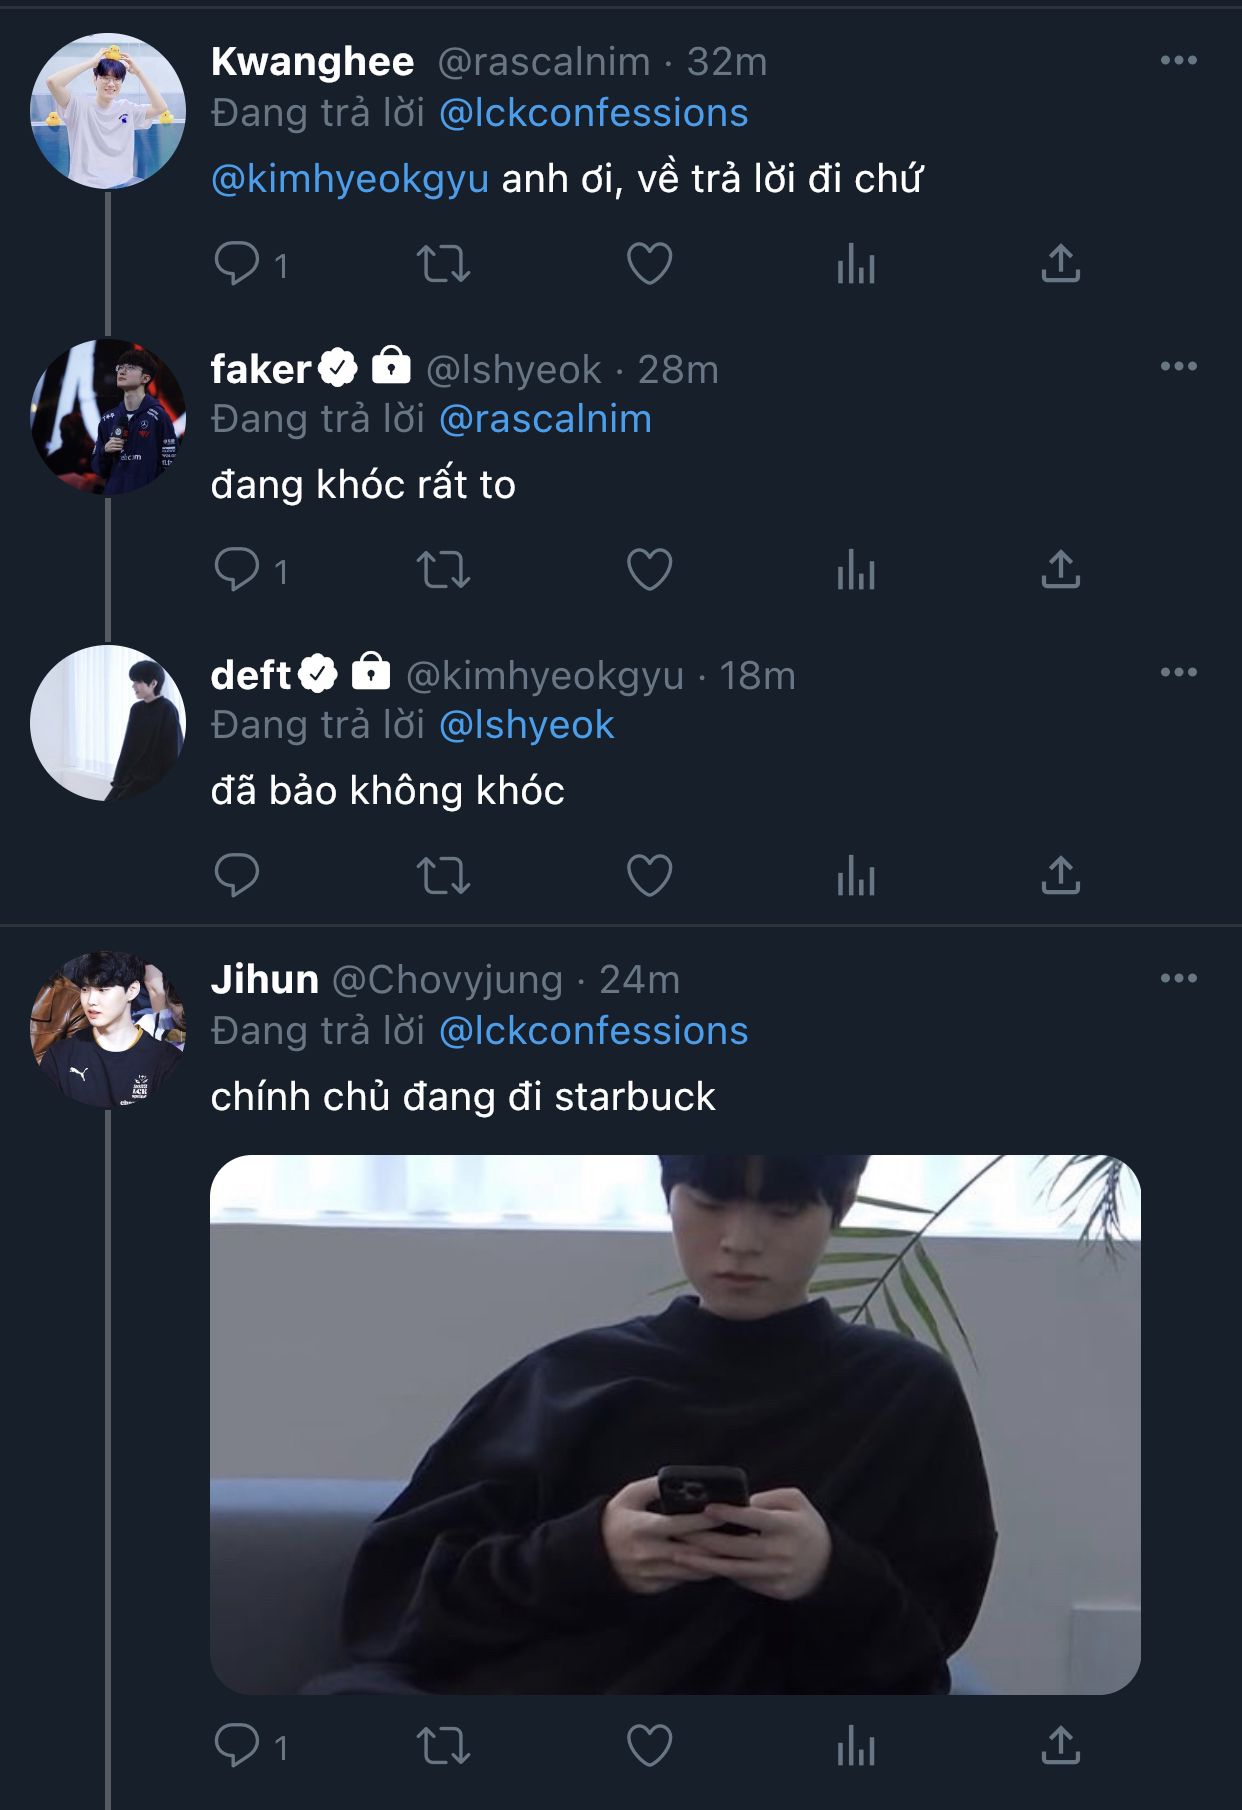Open the @kimhyeokgyu mention in Kwanghee's tweet
Viewport: 1242px width, 1810px height.
(350, 179)
